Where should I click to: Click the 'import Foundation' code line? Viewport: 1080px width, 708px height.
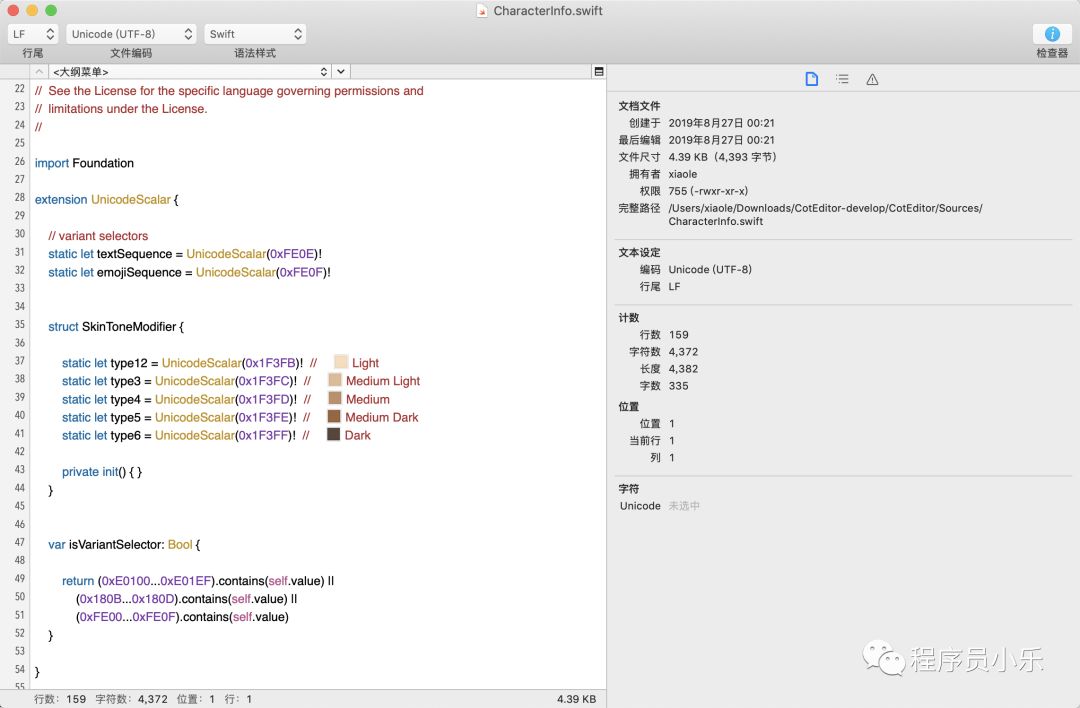(x=84, y=163)
